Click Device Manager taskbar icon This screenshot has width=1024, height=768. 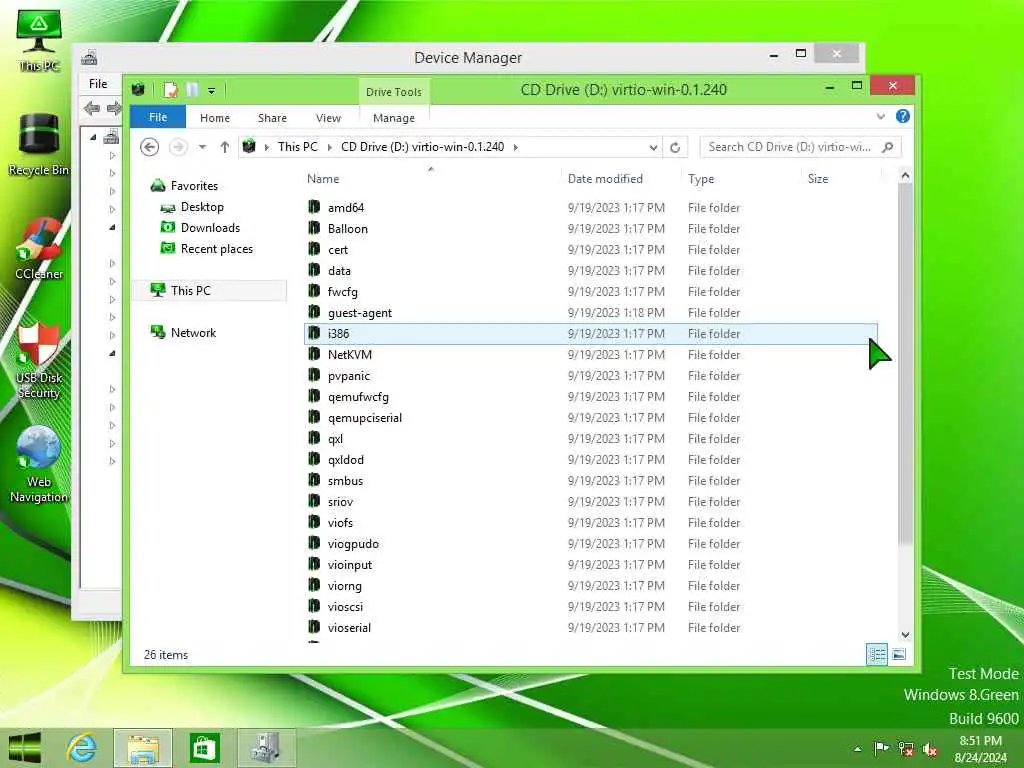tap(266, 748)
